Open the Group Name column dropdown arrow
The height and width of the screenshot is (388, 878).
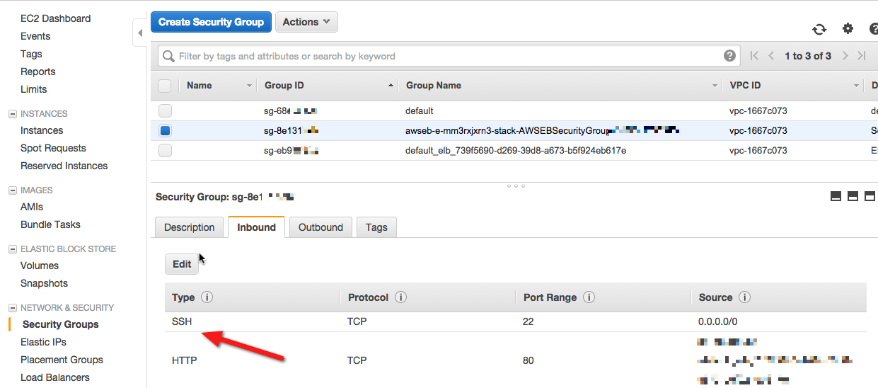714,86
